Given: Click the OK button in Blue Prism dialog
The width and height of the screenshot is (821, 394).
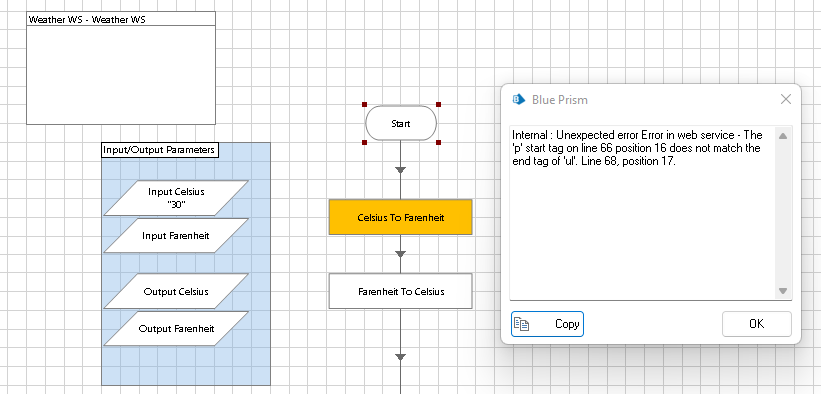Looking at the screenshot, I should [757, 324].
